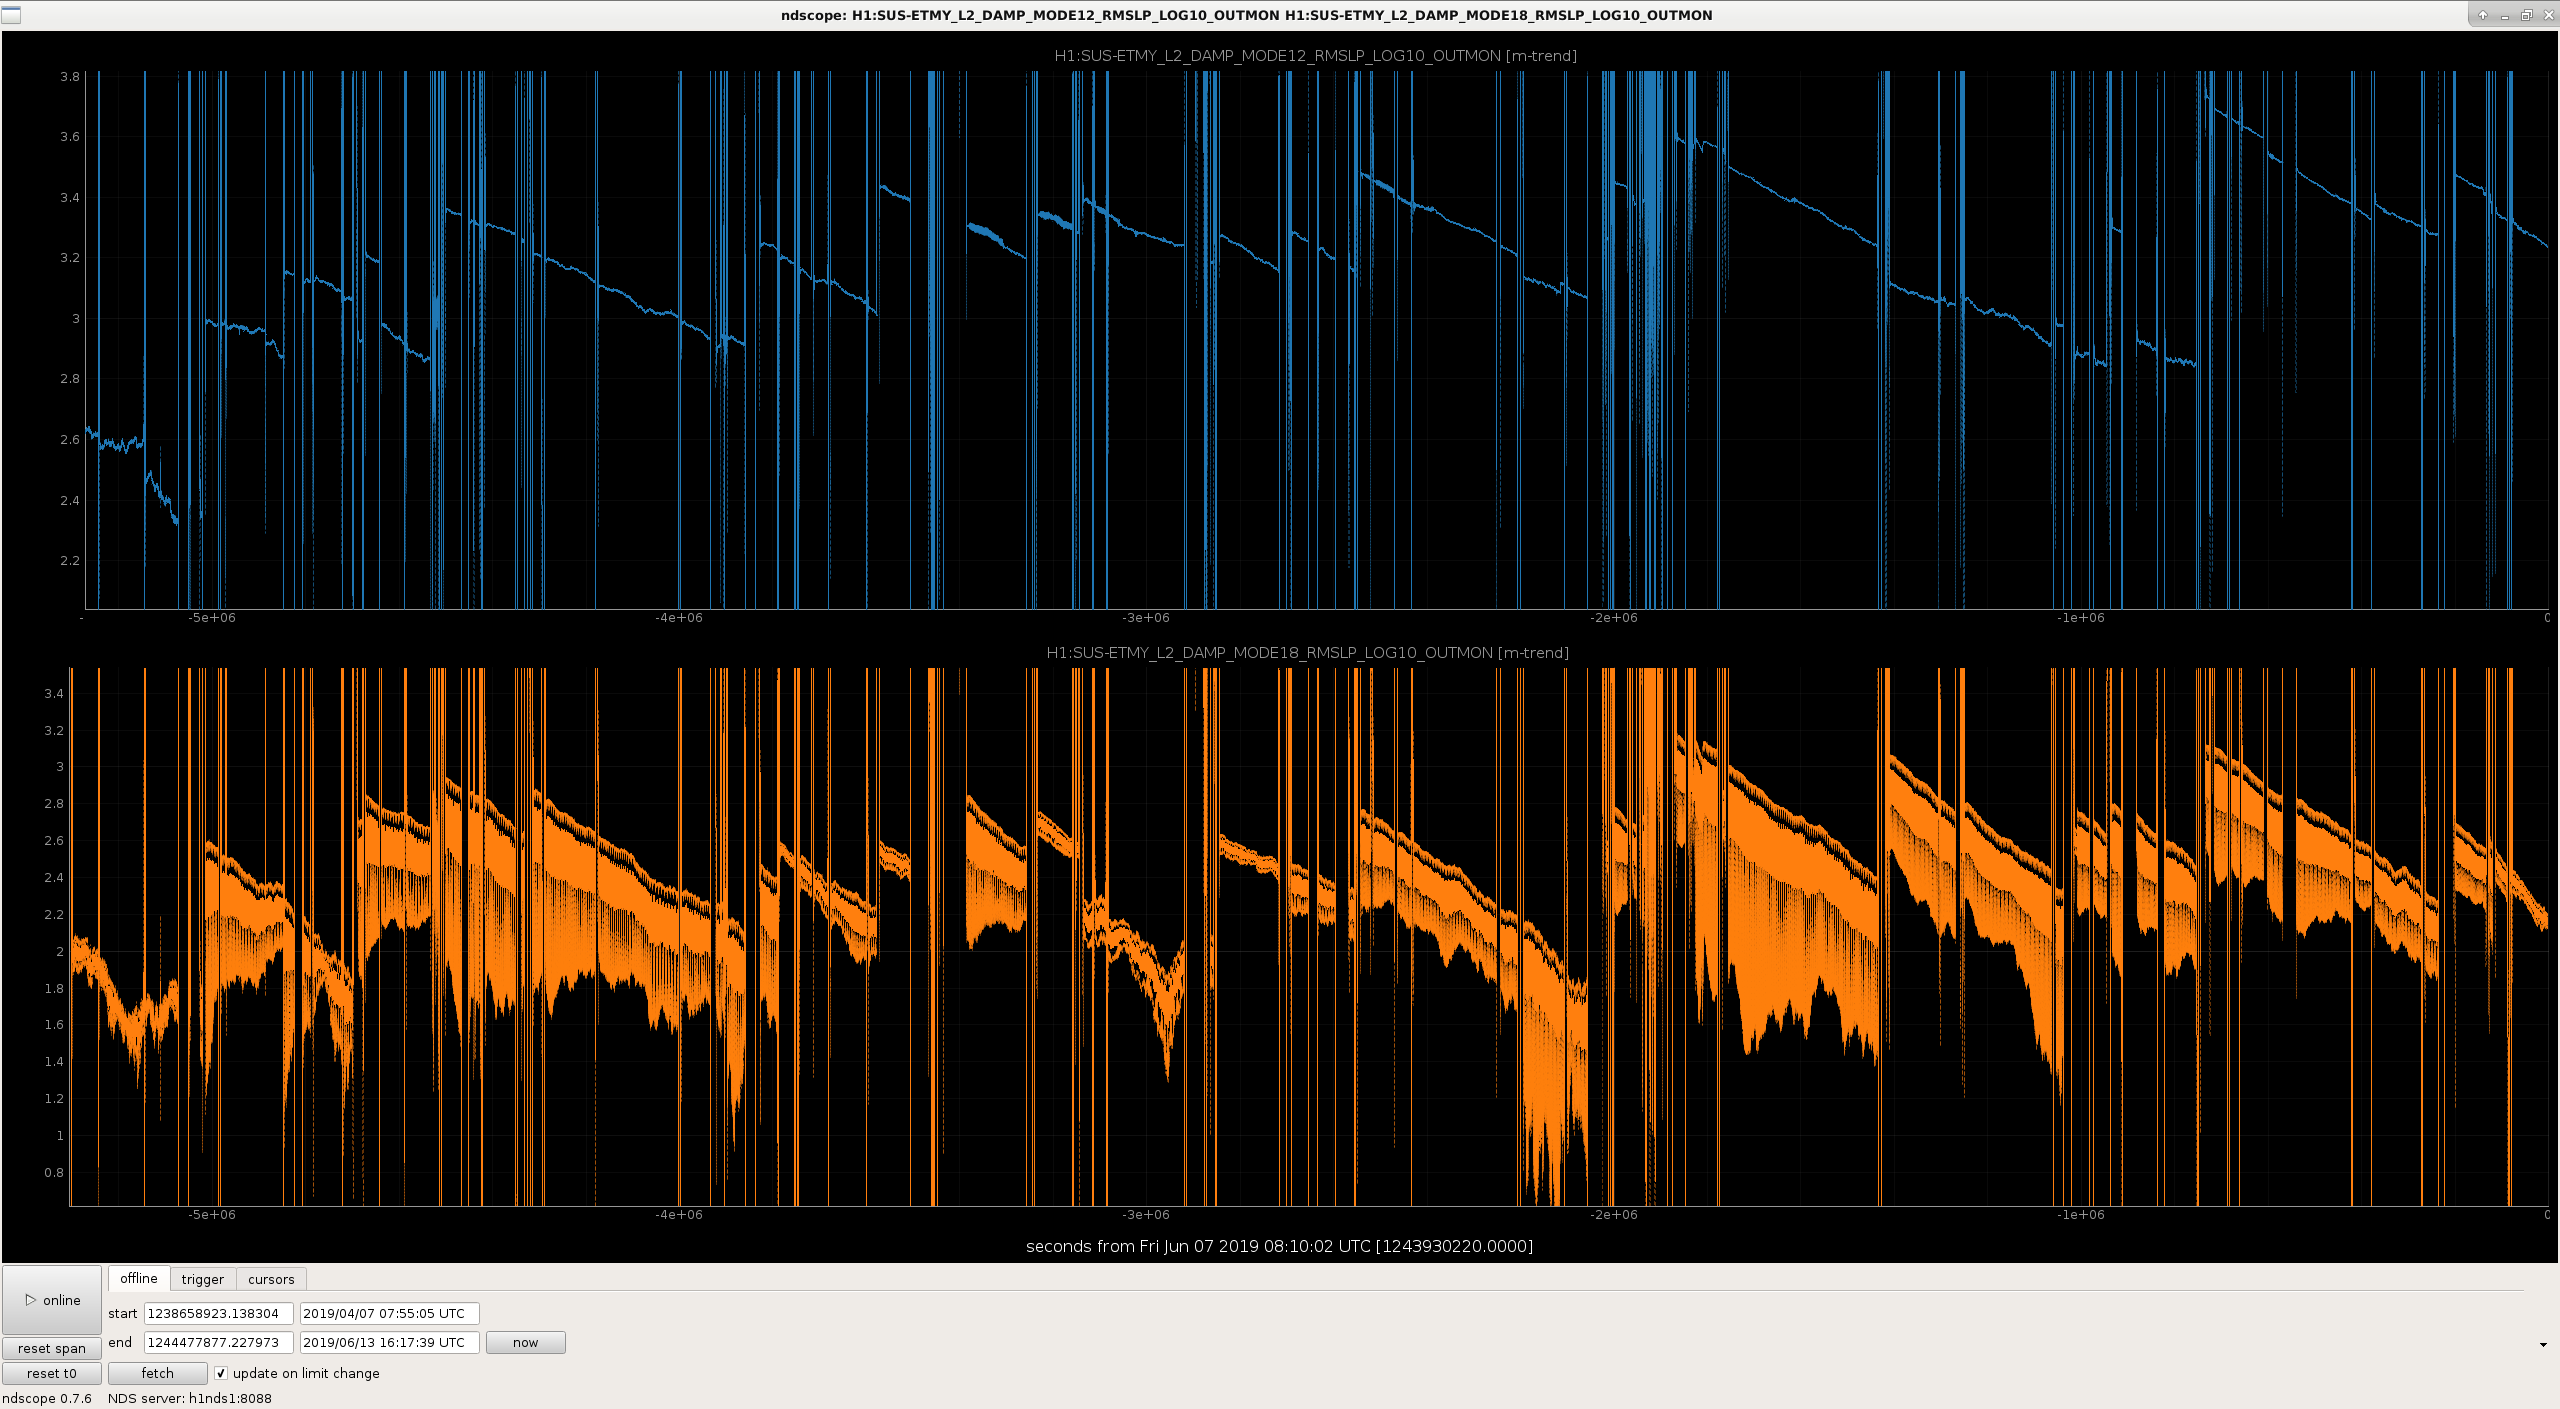Click the reset span button
The image size is (2560, 1409).
(x=52, y=1348)
